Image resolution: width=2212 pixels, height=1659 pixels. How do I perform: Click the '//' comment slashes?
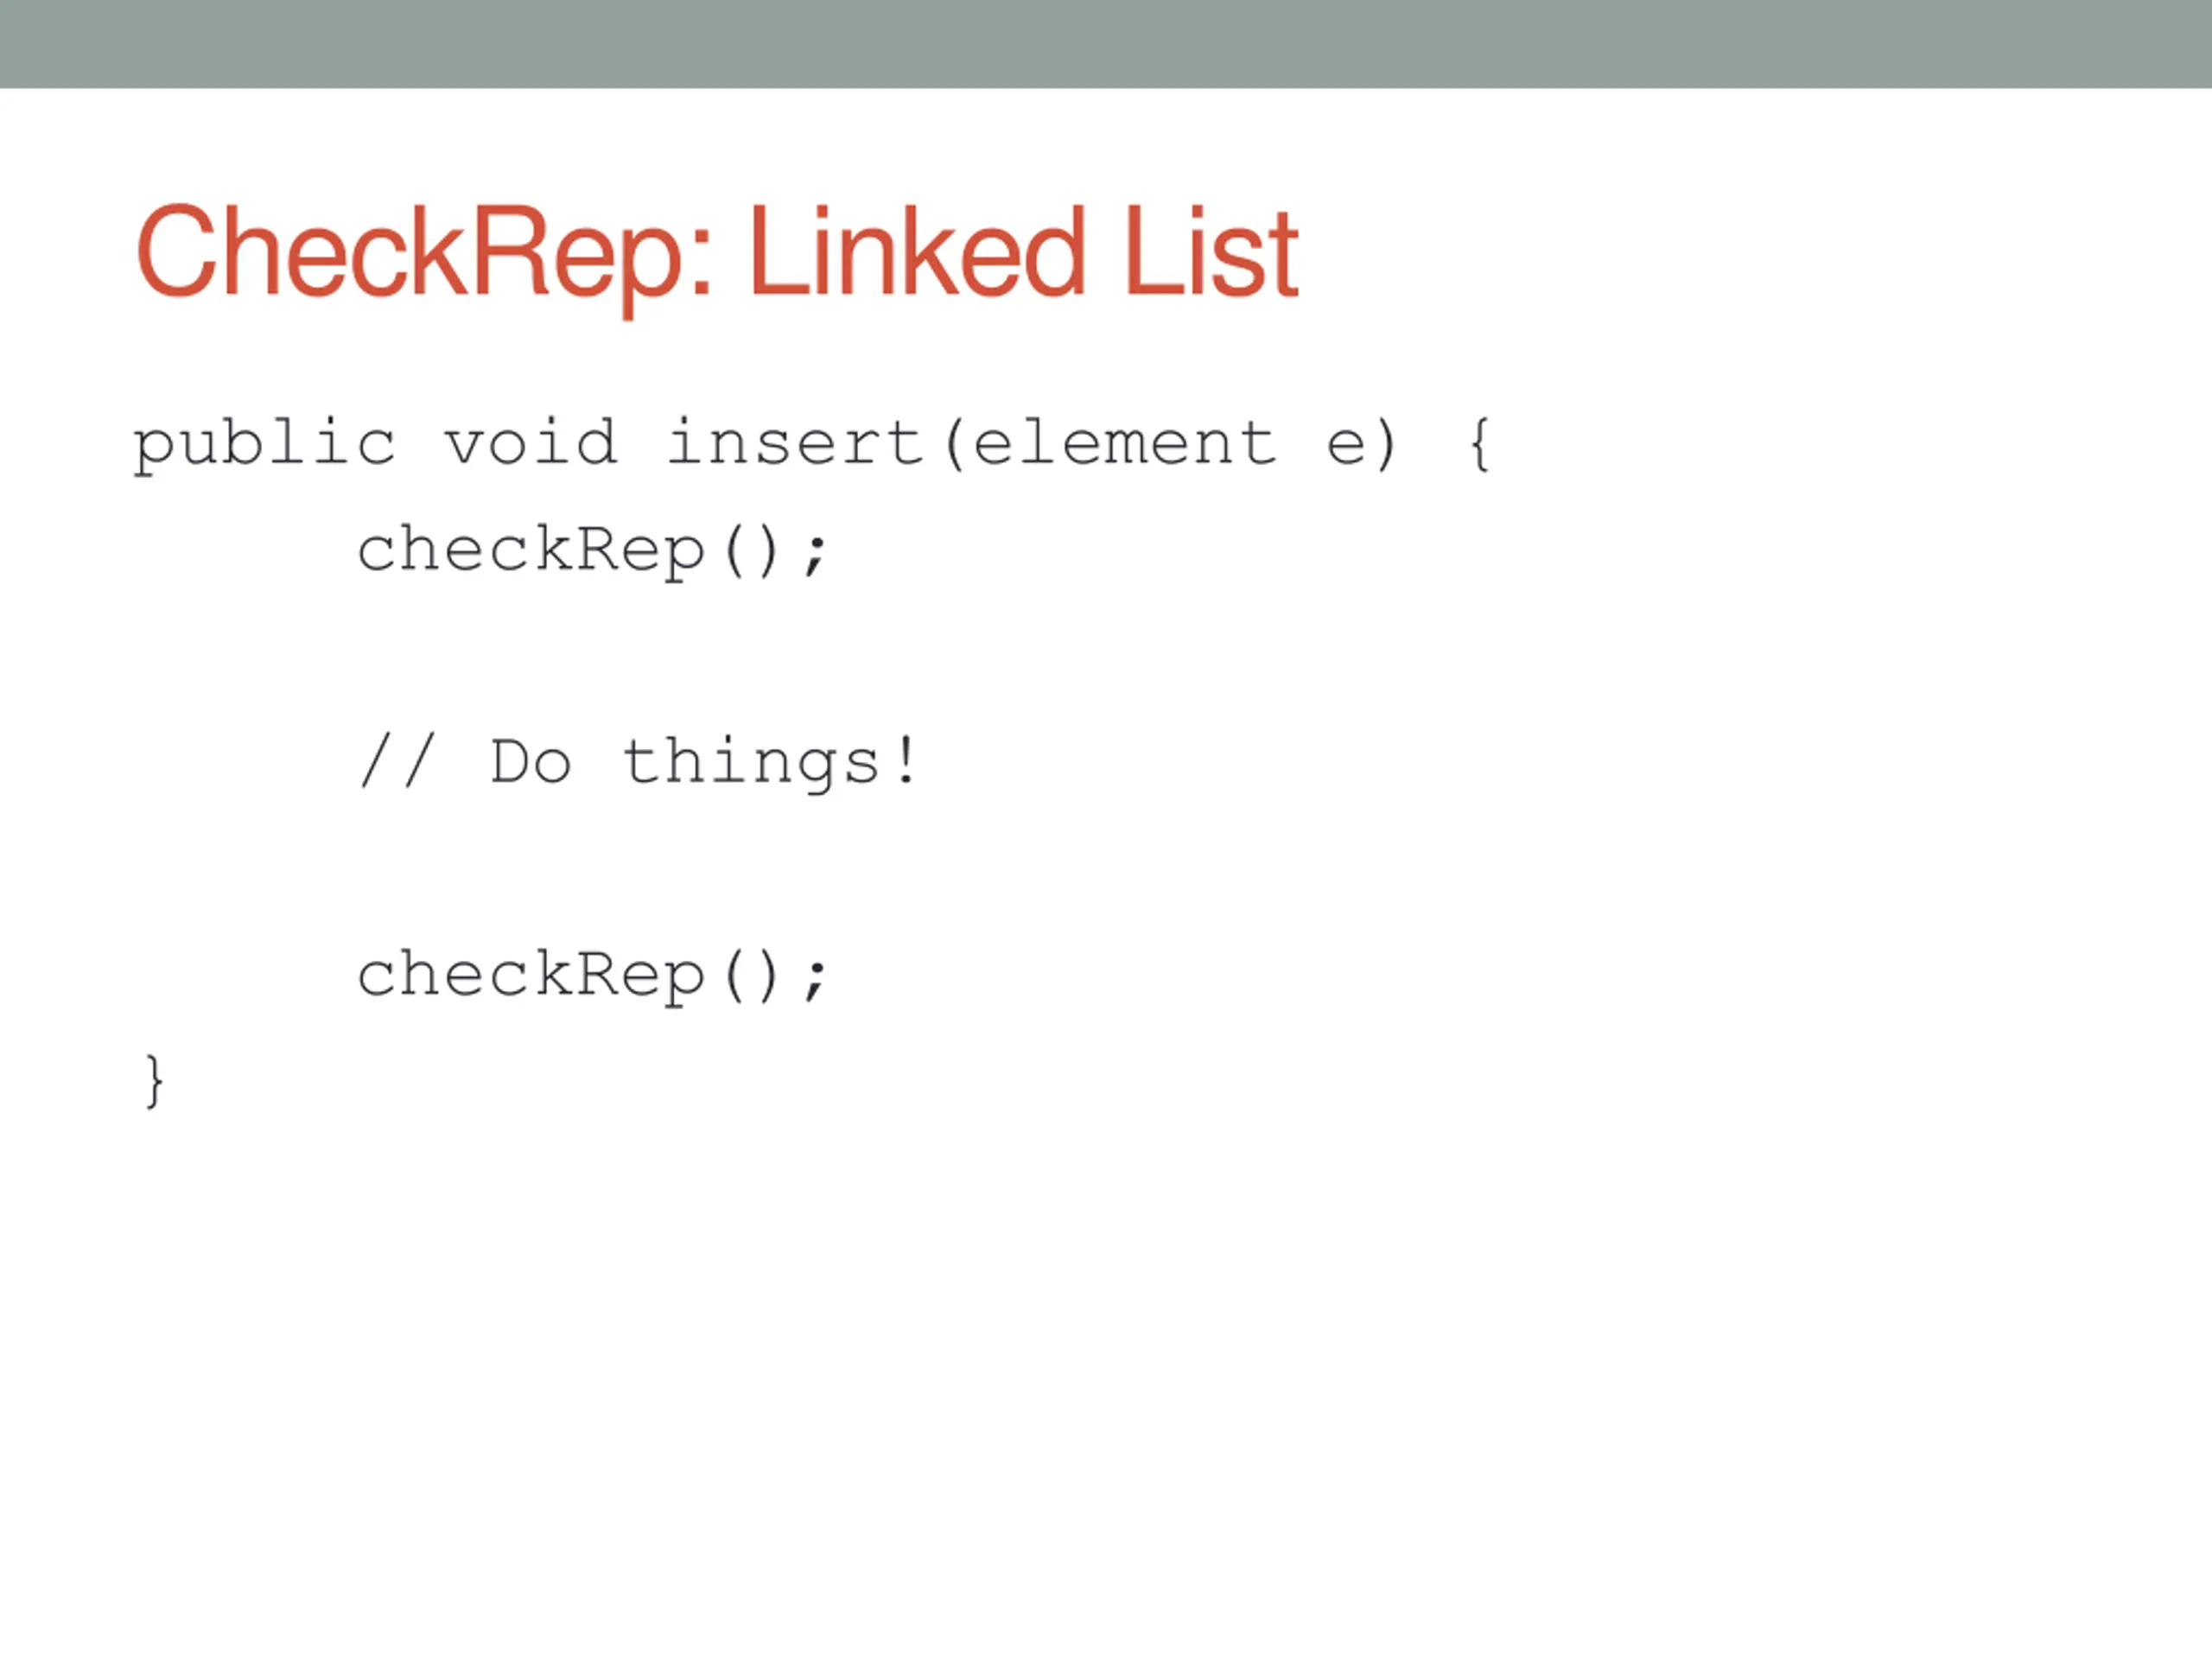[397, 762]
